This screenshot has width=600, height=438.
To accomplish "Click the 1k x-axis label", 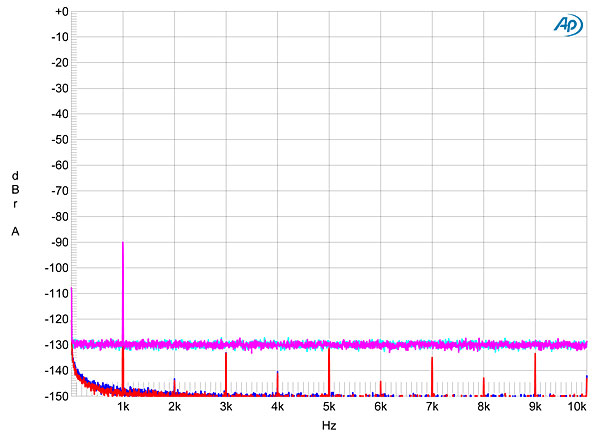I will 123,407.
